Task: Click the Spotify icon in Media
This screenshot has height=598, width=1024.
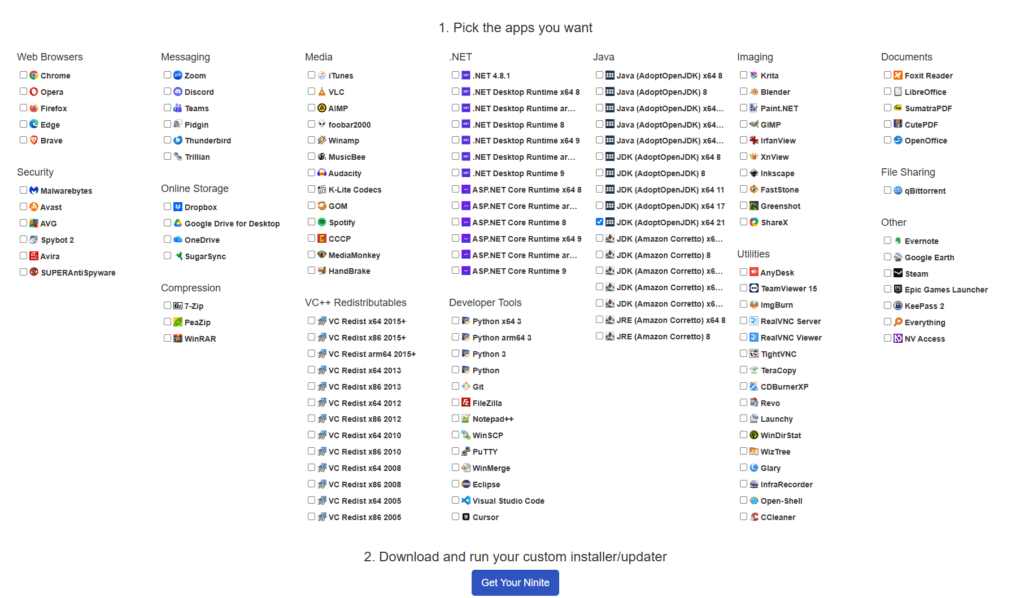Action: [321, 222]
